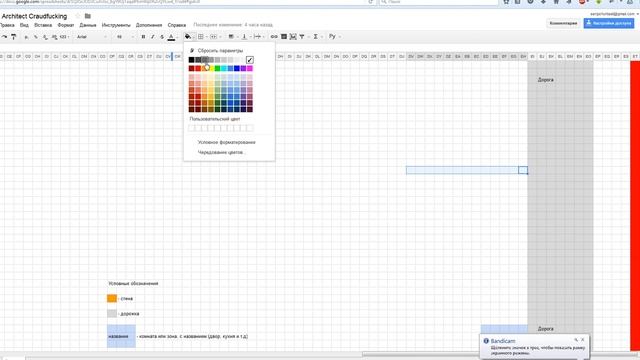
Task: Open the Arial font family dropdown
Action: click(92, 37)
